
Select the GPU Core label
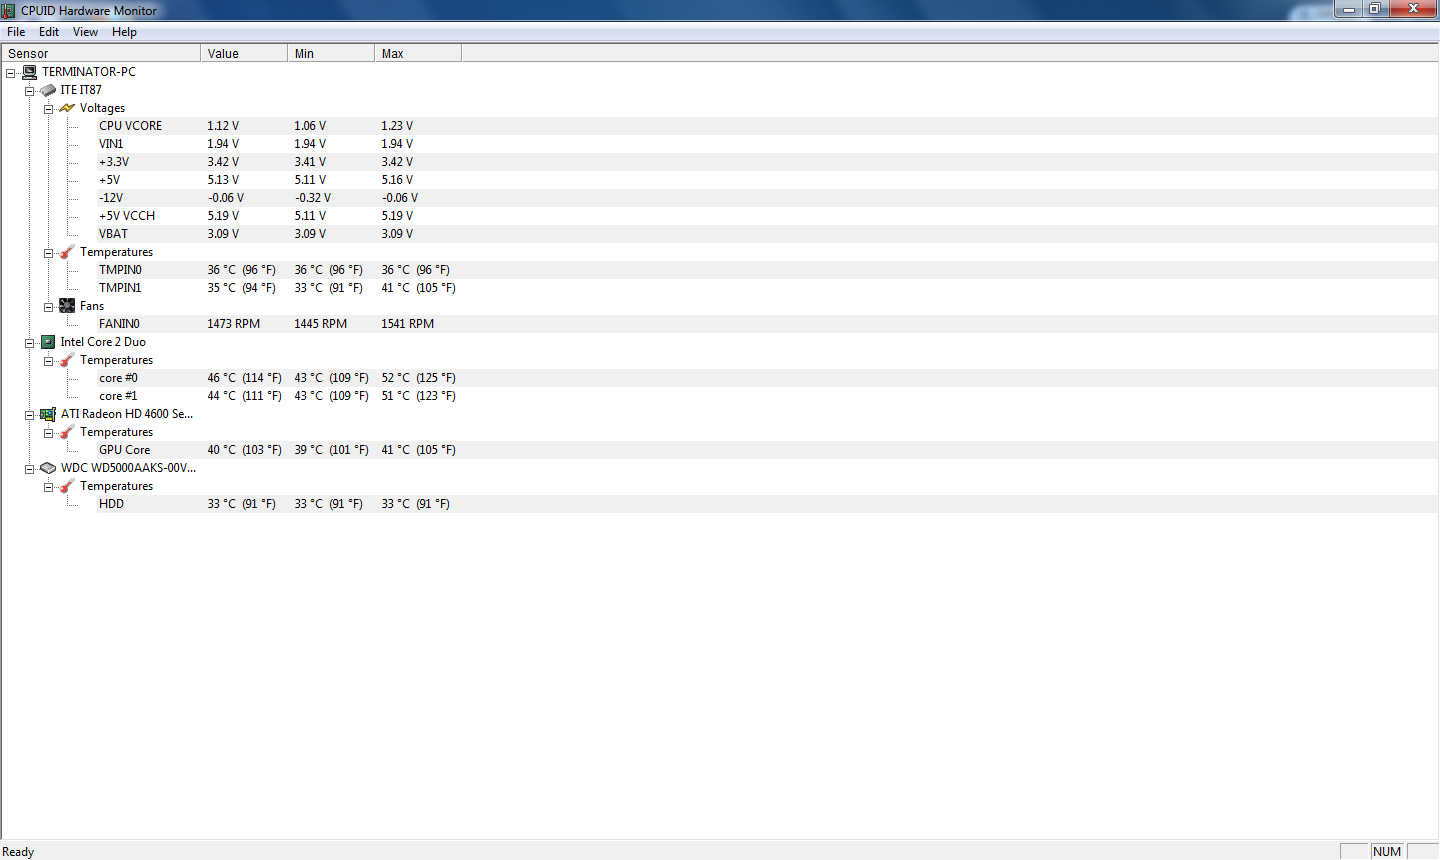pyautogui.click(x=125, y=450)
